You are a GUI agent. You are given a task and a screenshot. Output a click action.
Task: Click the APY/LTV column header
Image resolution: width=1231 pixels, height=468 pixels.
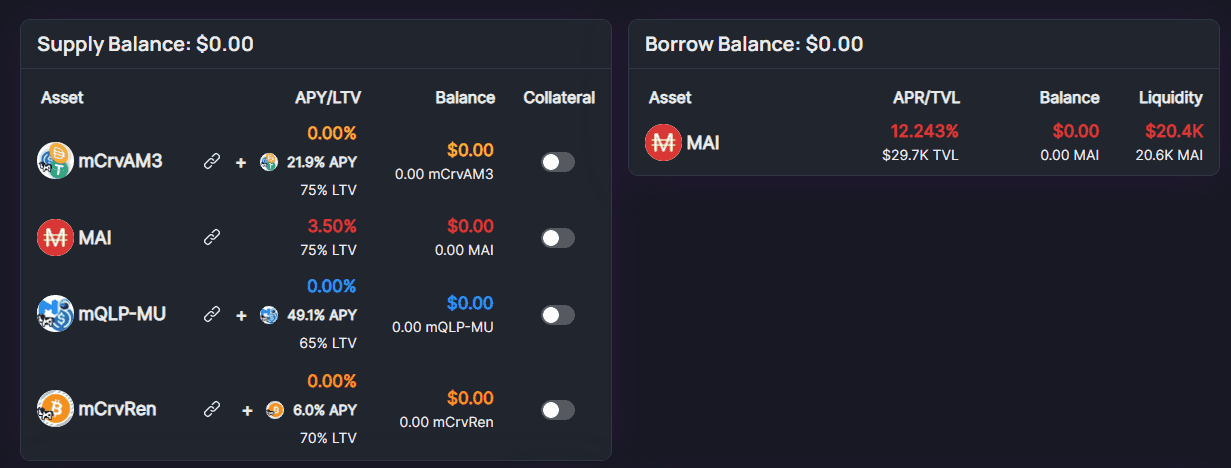(328, 98)
